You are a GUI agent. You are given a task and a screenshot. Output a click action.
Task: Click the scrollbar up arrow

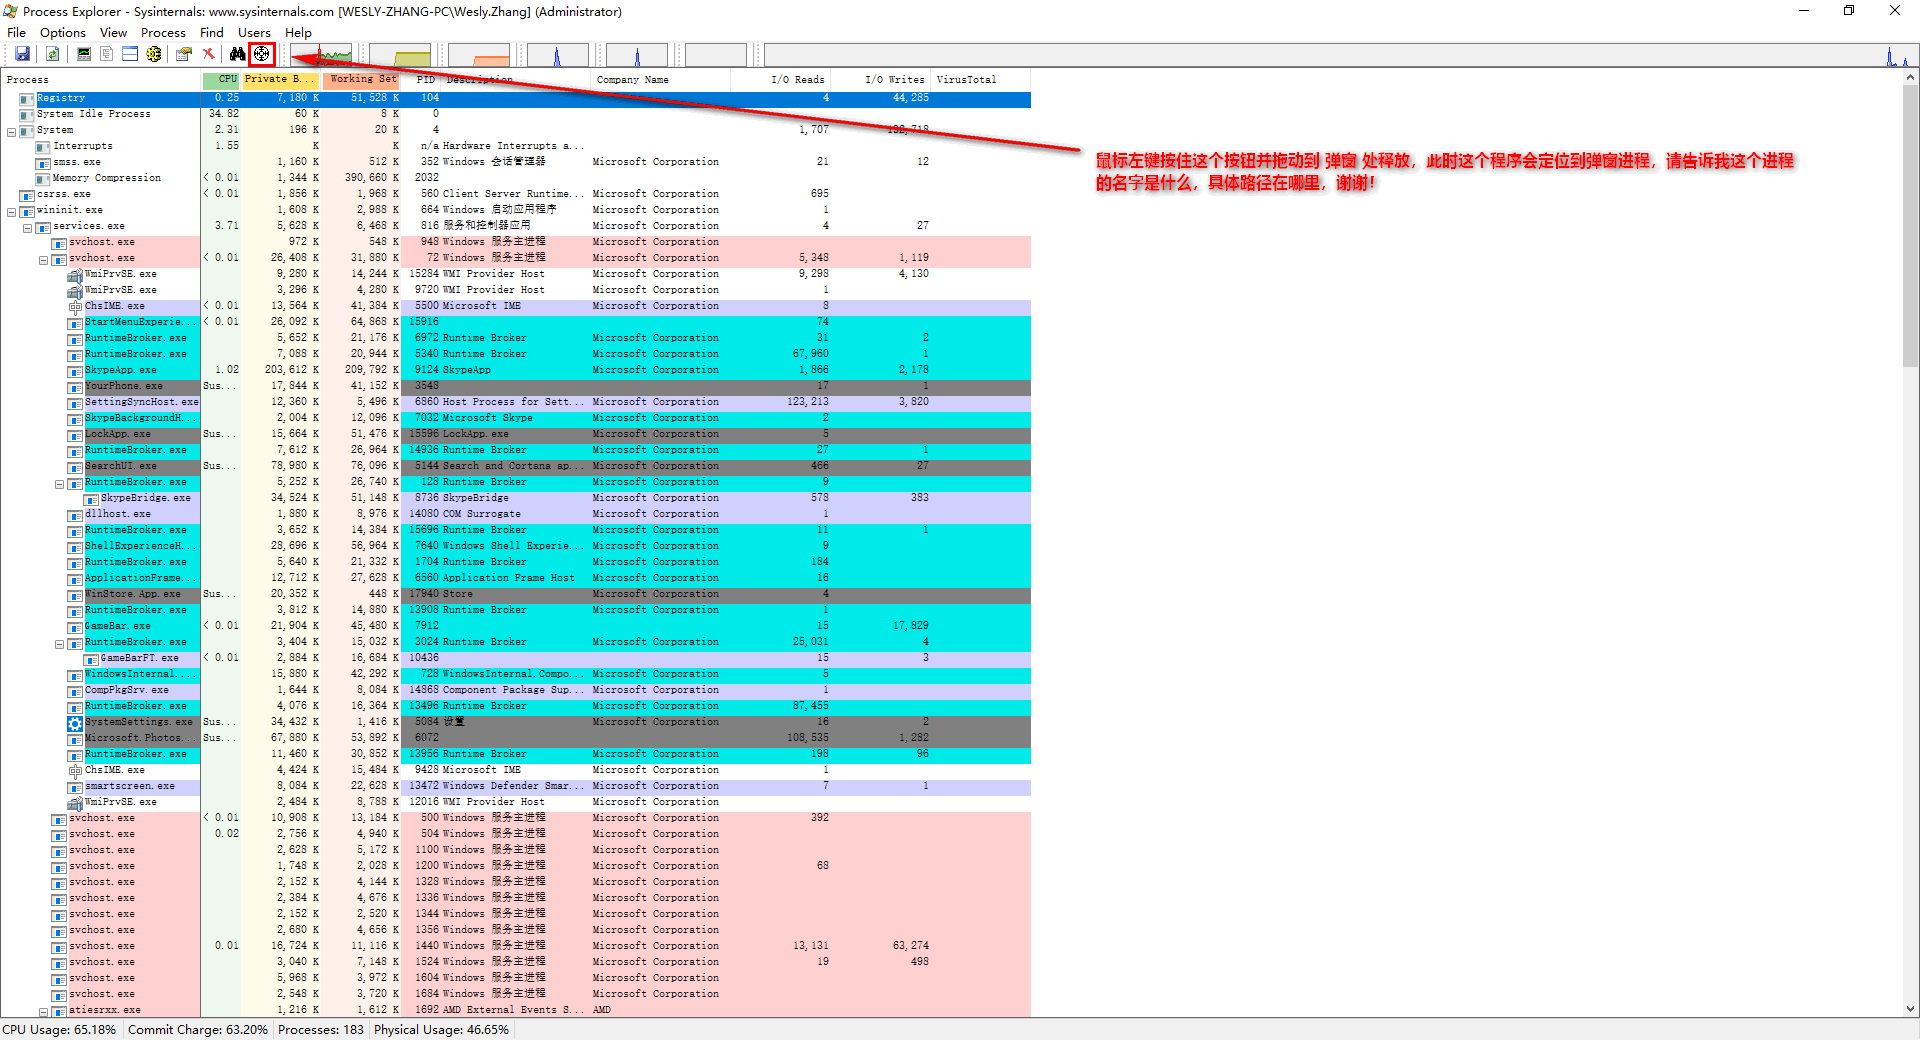tap(1911, 78)
